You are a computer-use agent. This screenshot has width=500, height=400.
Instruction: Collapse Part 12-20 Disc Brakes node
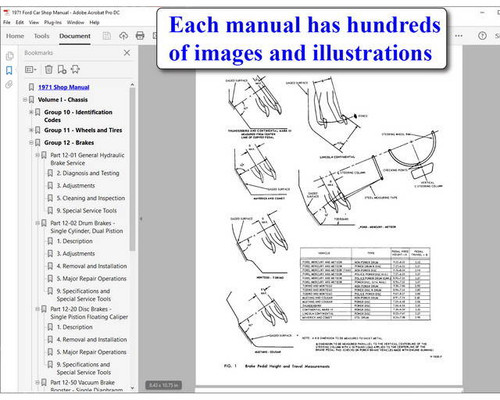tap(37, 309)
